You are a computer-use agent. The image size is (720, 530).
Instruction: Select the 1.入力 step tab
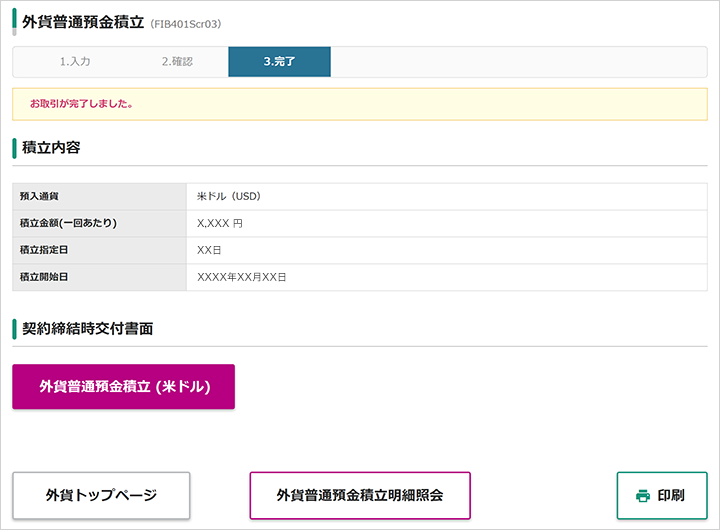tap(75, 62)
